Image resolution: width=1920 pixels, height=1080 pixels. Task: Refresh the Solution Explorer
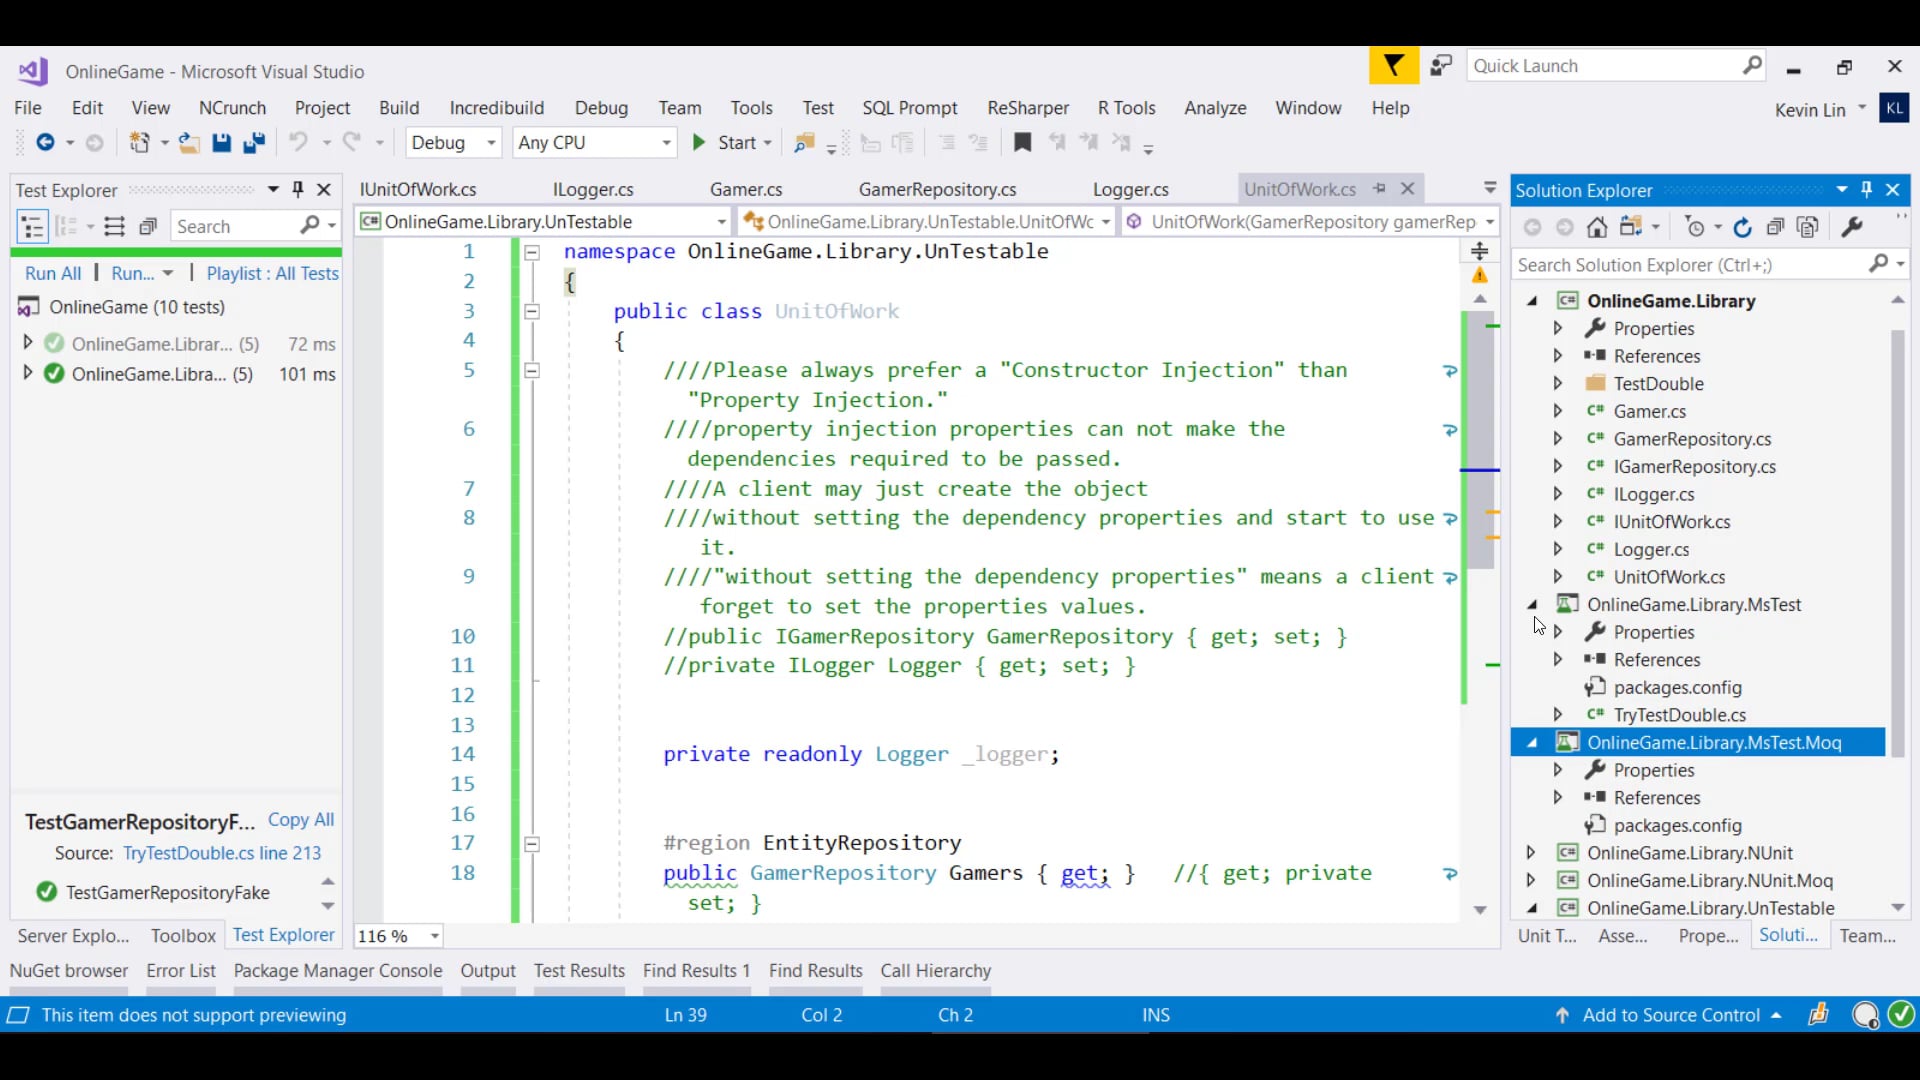click(x=1742, y=227)
